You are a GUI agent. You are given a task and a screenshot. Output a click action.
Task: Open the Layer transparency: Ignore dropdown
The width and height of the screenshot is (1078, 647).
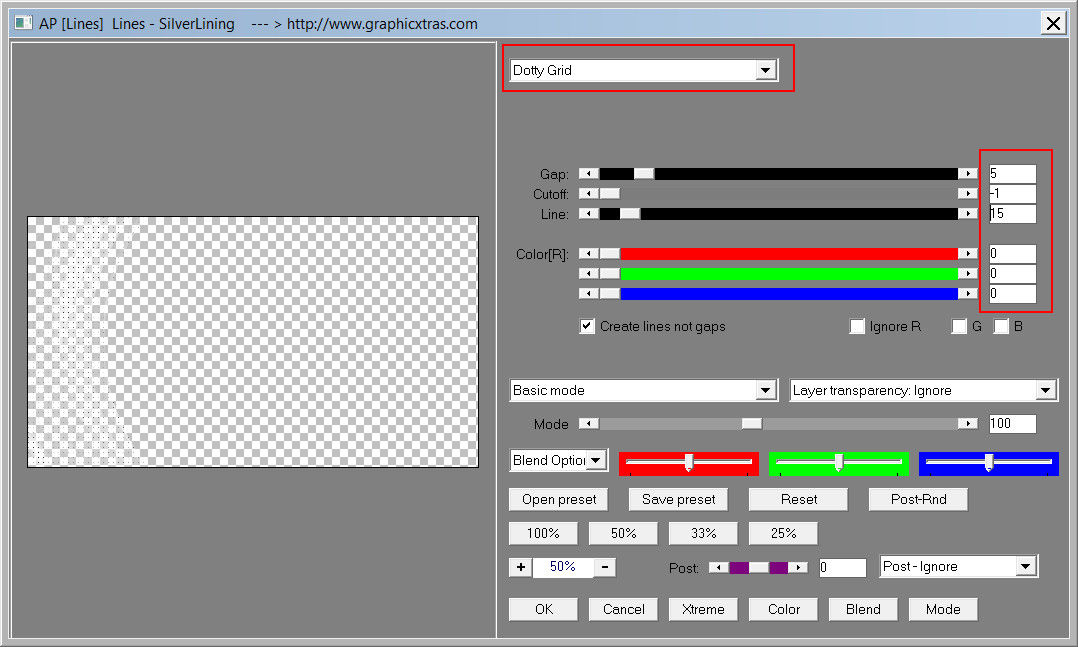[1046, 390]
